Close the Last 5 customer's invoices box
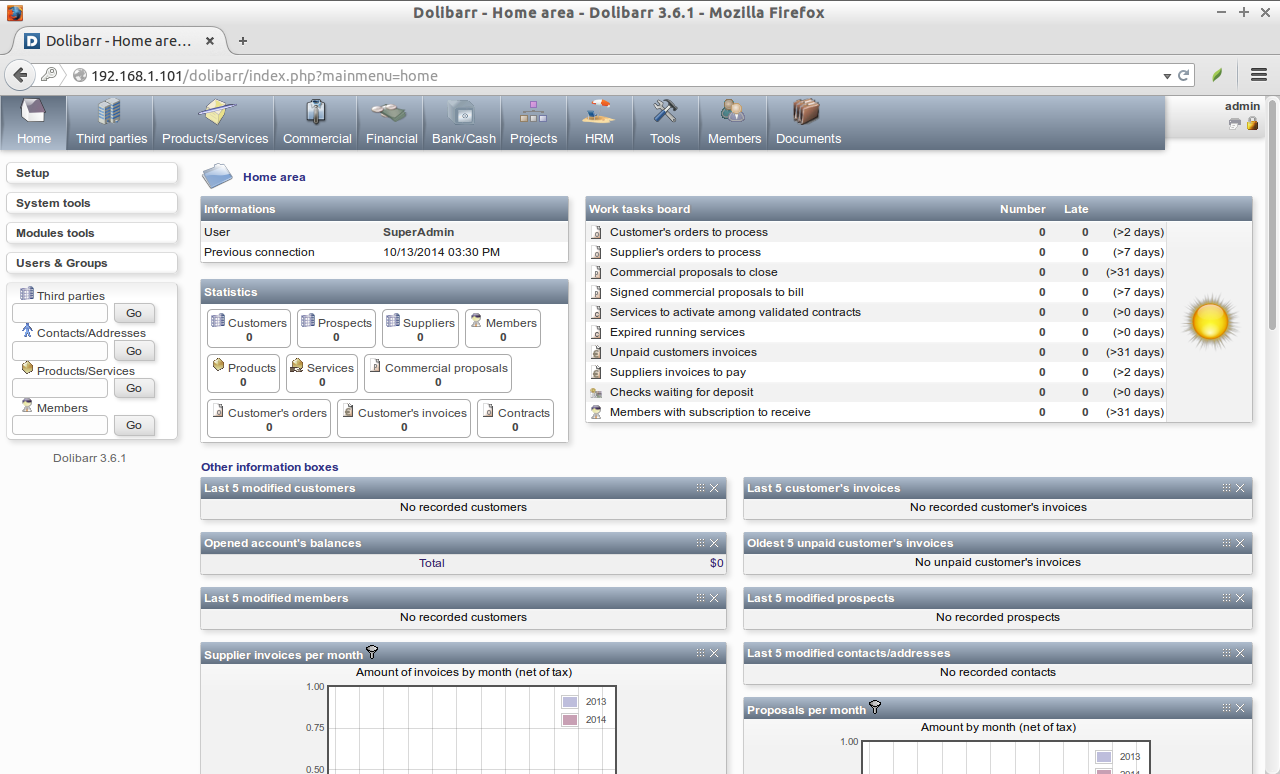The height and width of the screenshot is (774, 1280). click(1240, 488)
